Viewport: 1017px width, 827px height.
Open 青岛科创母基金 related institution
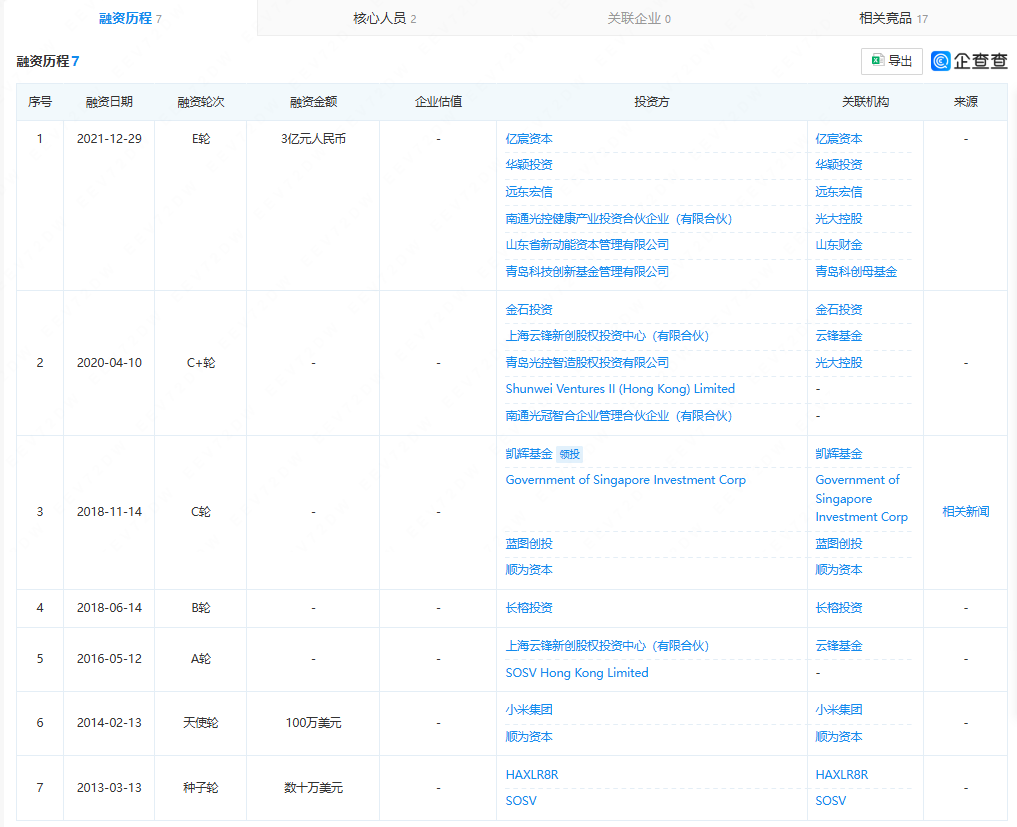(x=856, y=272)
